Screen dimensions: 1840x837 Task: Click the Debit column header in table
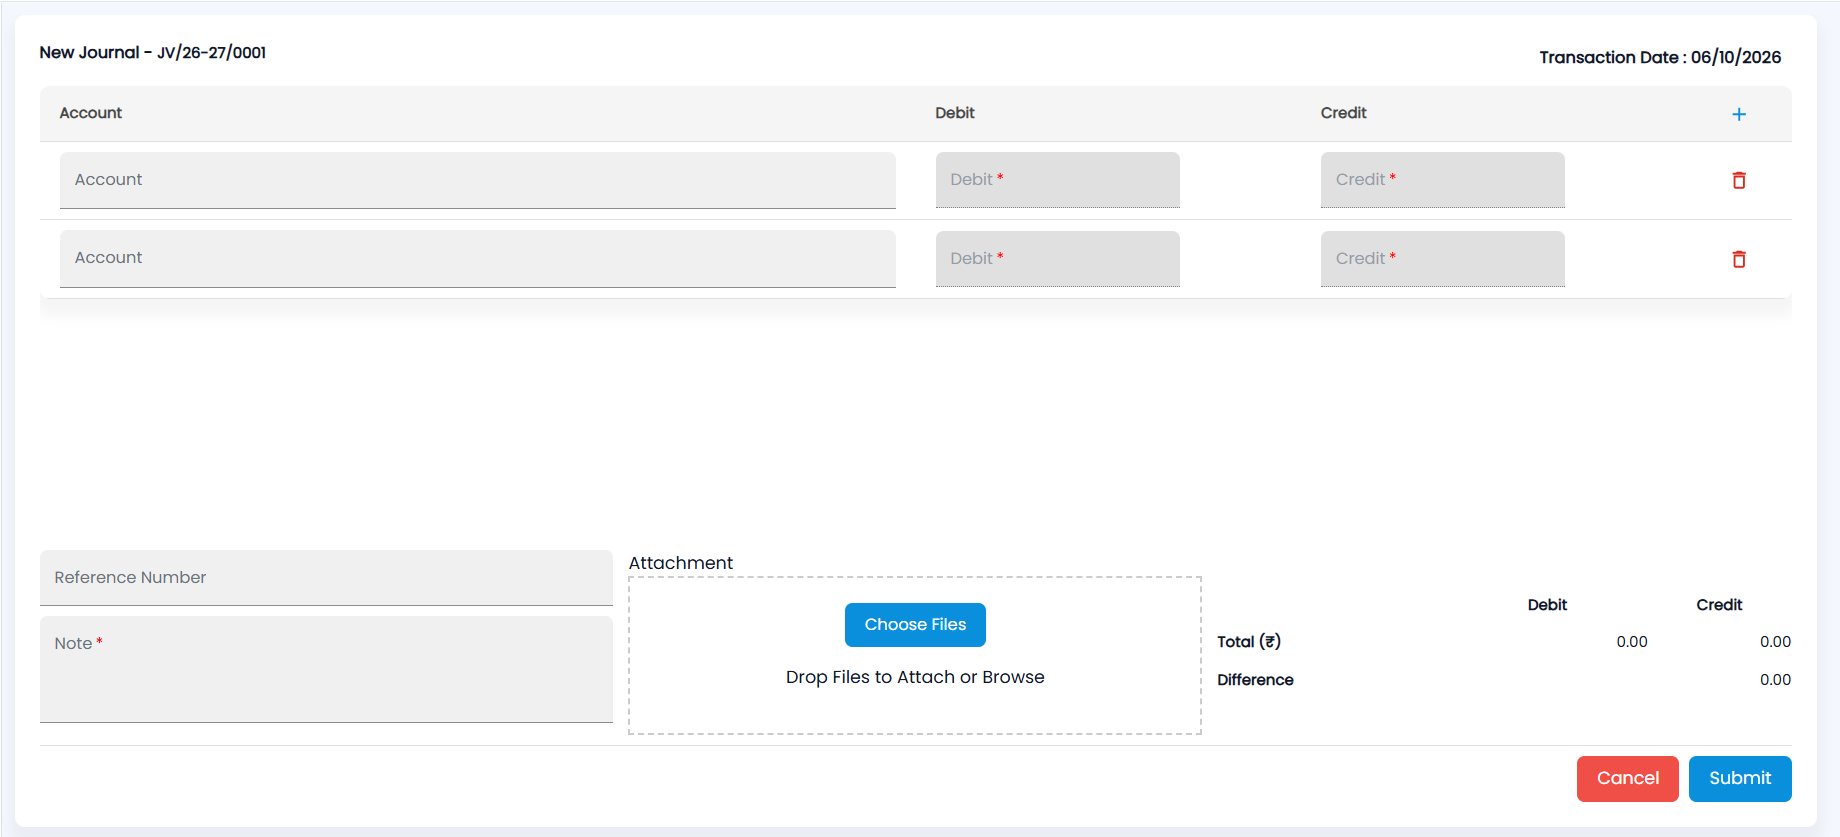[x=955, y=113]
